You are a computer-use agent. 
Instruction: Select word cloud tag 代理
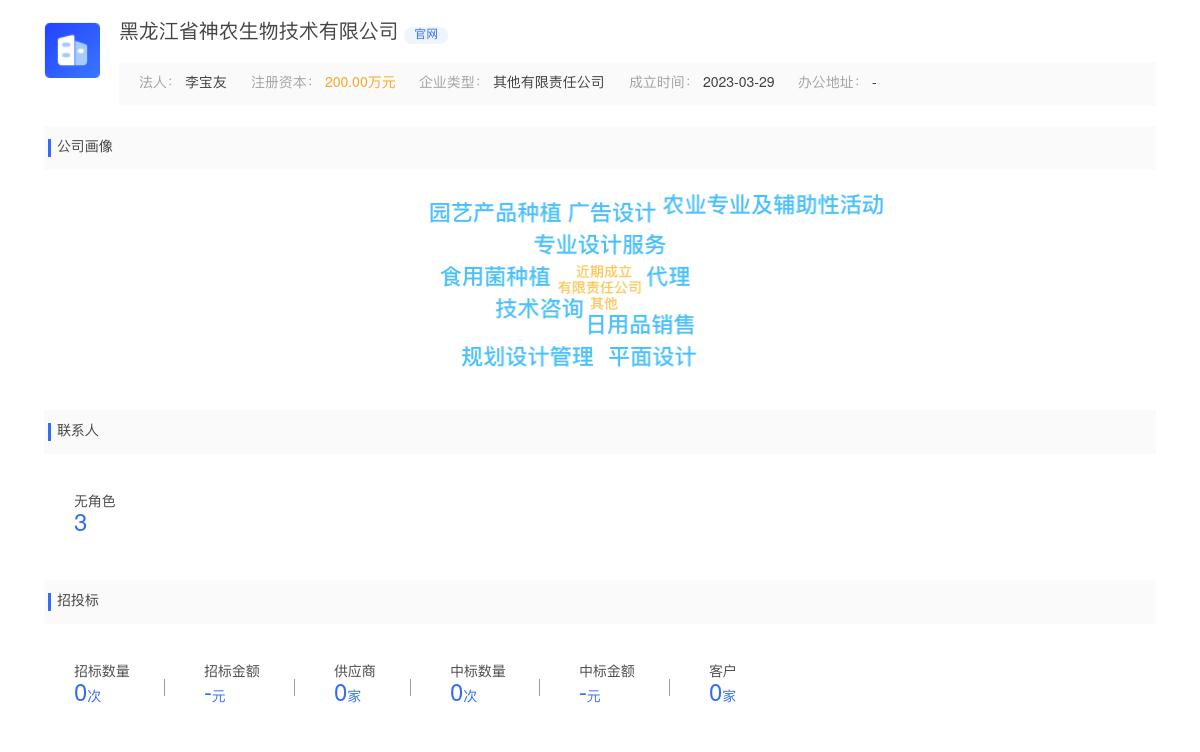coord(668,277)
